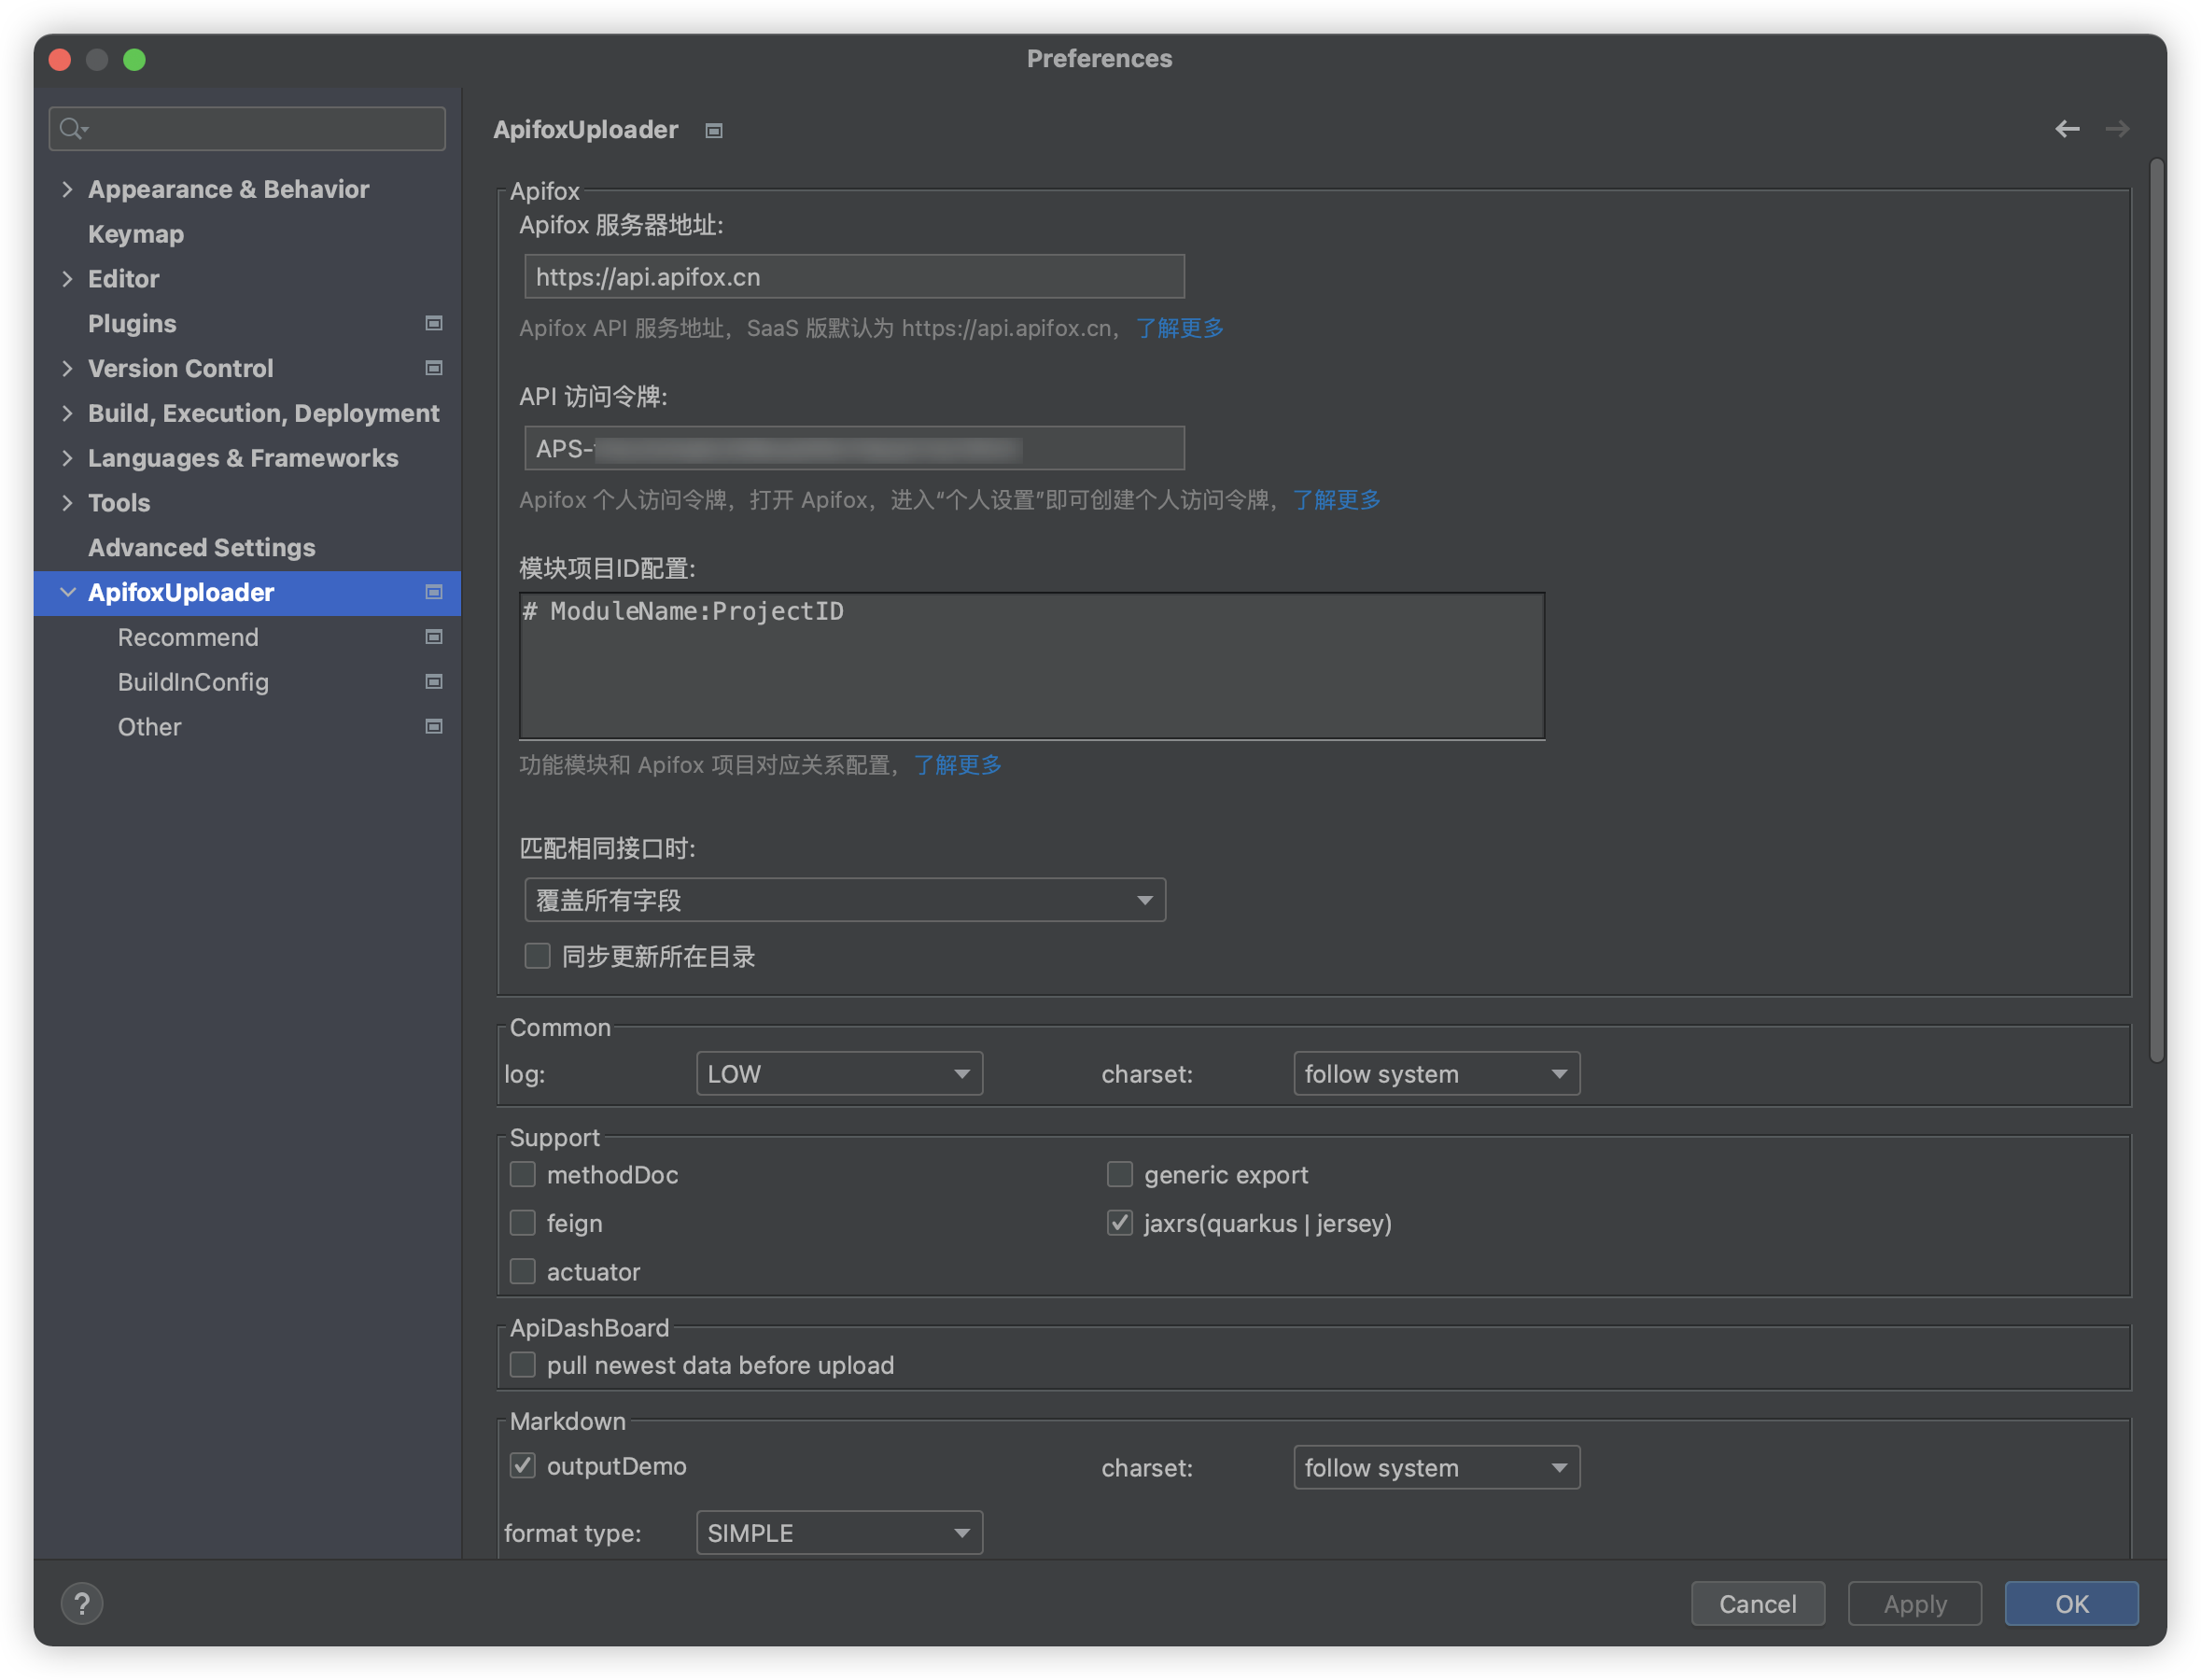
Task: Expand the Appearance & Behavior section
Action: (x=67, y=189)
